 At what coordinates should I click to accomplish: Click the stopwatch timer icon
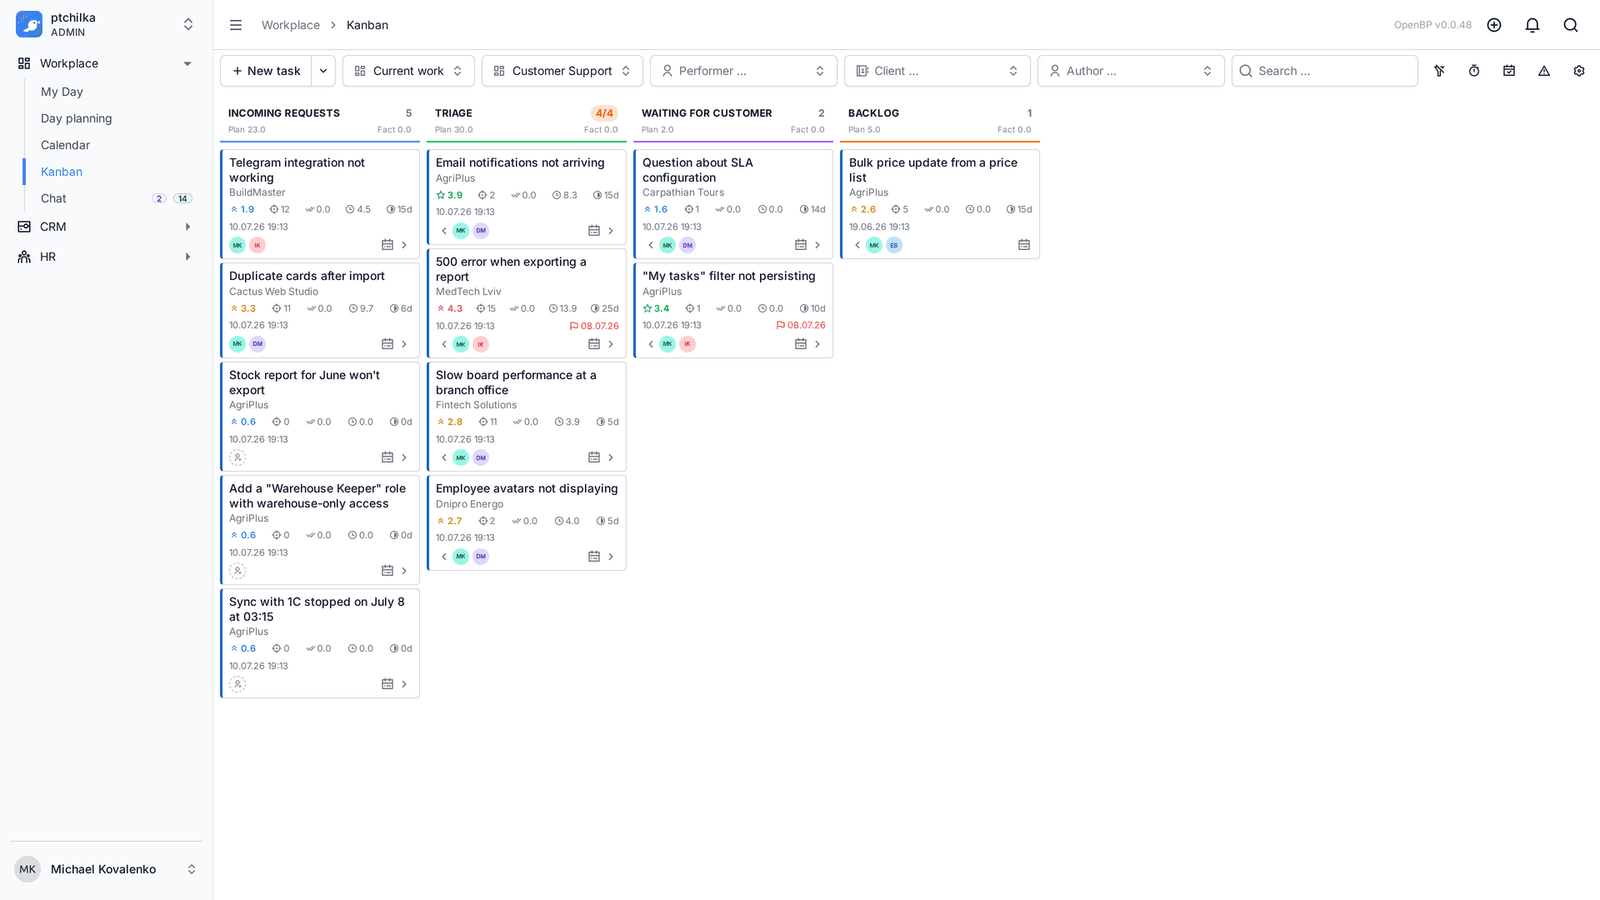1474,71
